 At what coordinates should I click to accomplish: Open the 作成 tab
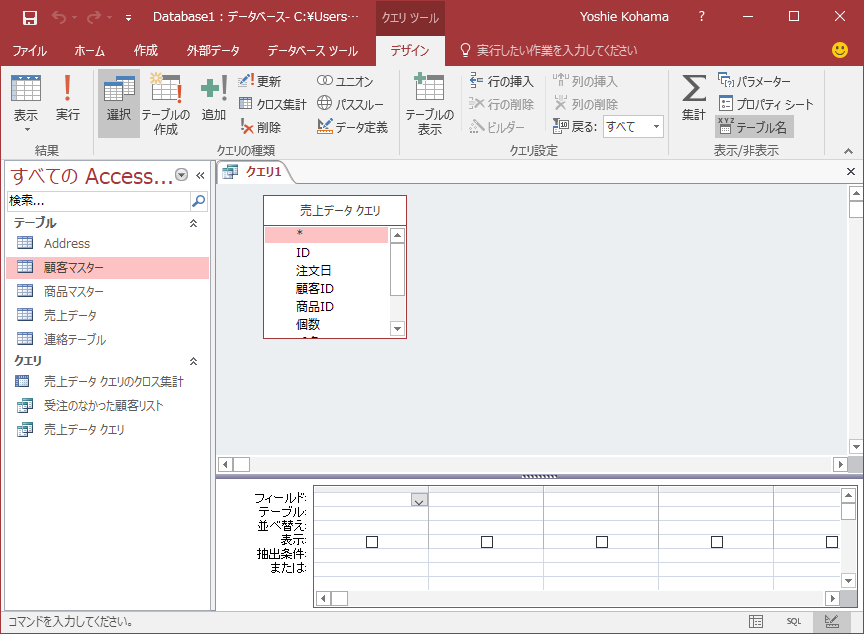pos(145,51)
